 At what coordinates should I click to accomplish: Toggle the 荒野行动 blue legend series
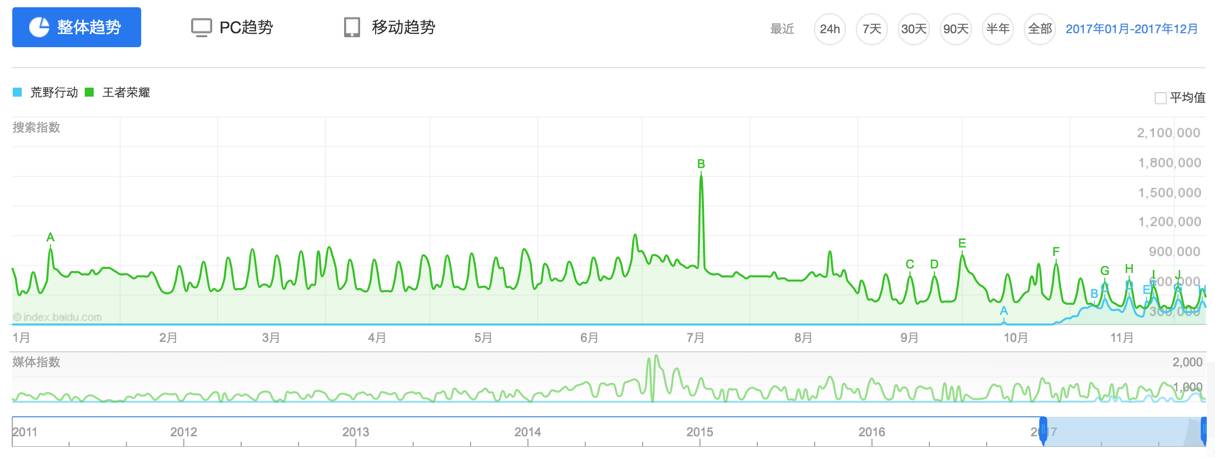click(x=45, y=92)
